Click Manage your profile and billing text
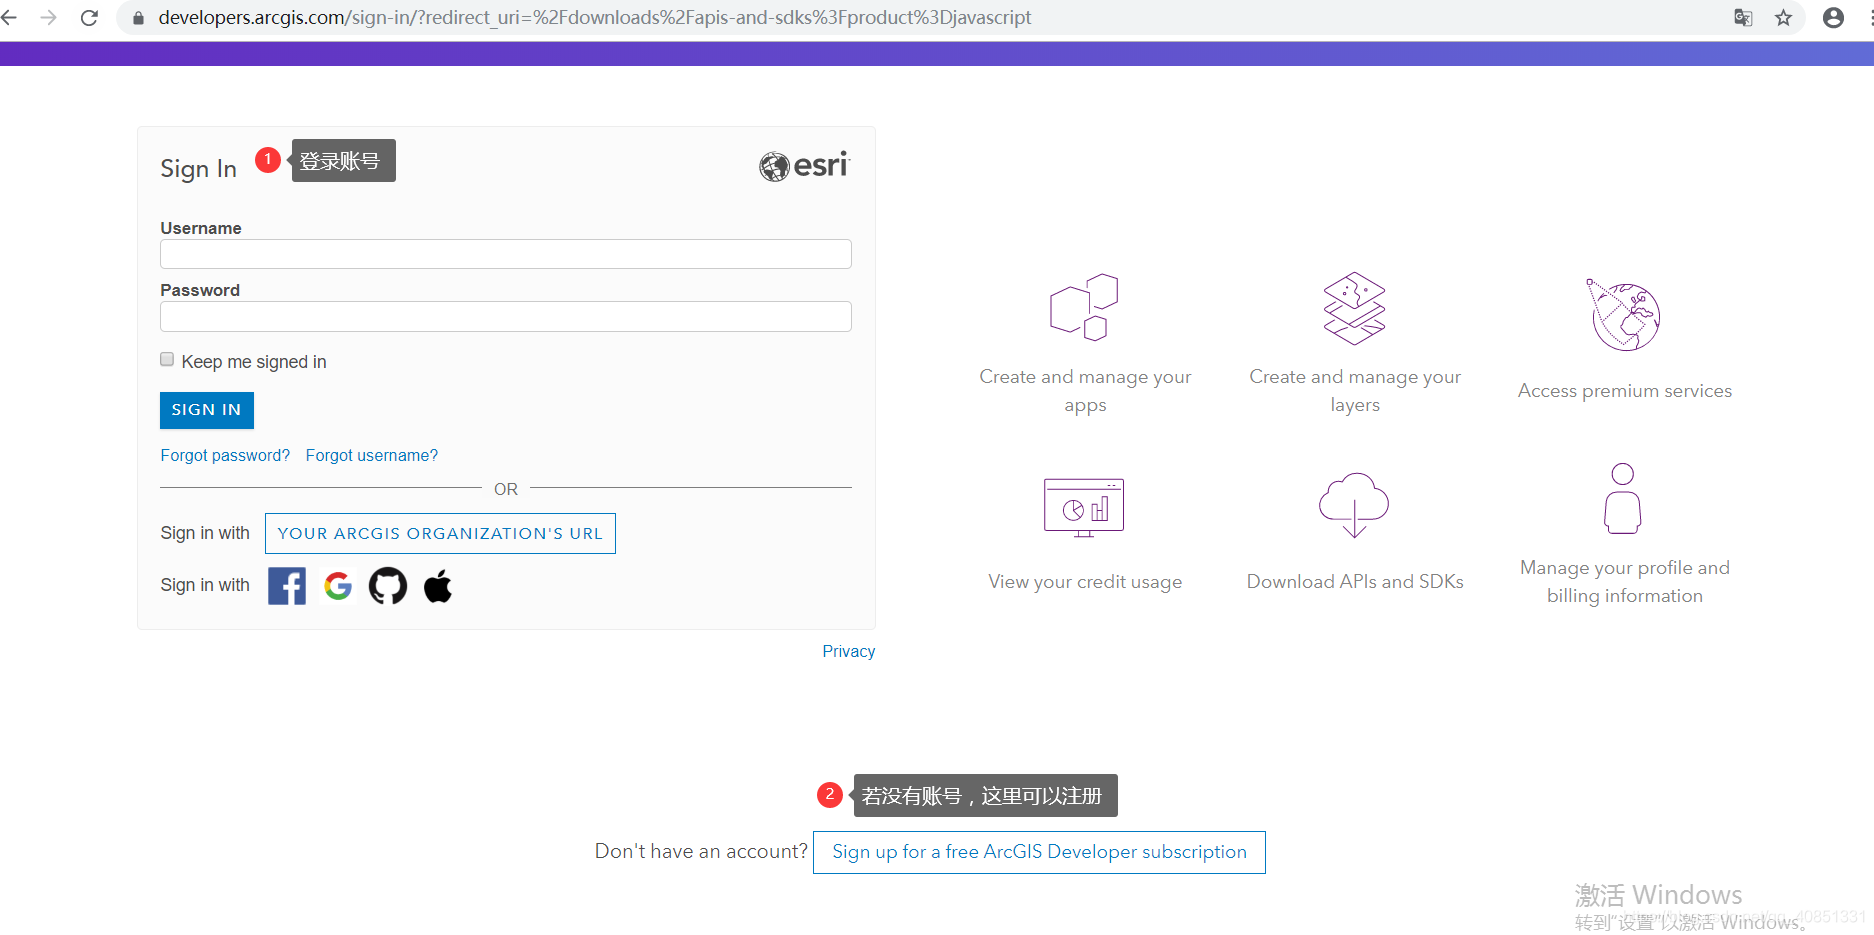Viewport: 1874px width, 935px height. 1625,581
